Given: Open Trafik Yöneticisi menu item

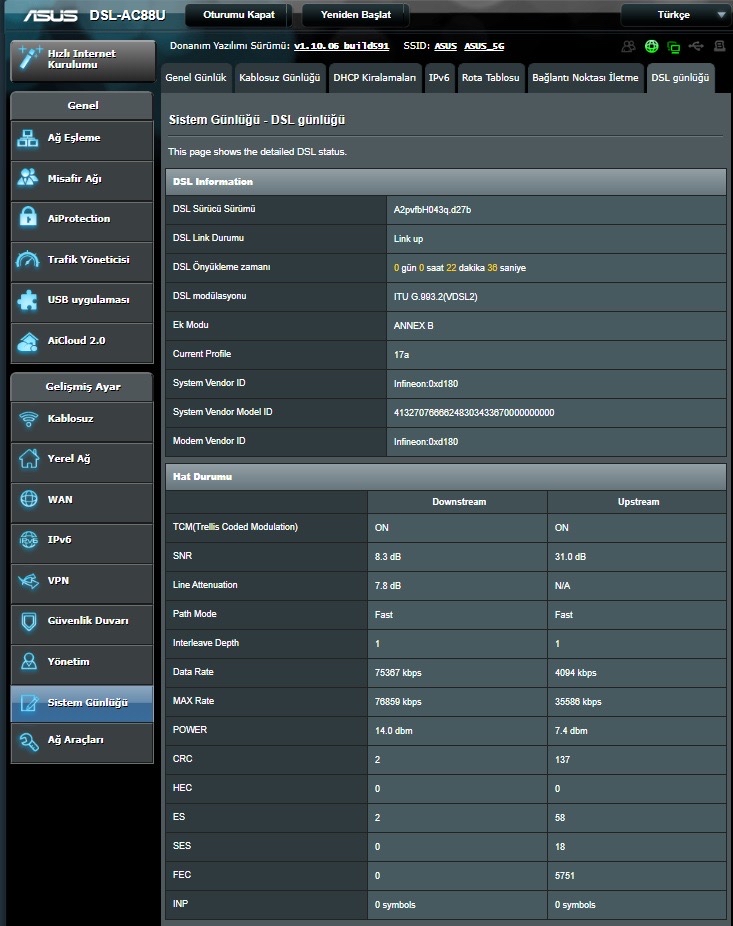Looking at the screenshot, I should coord(82,262).
